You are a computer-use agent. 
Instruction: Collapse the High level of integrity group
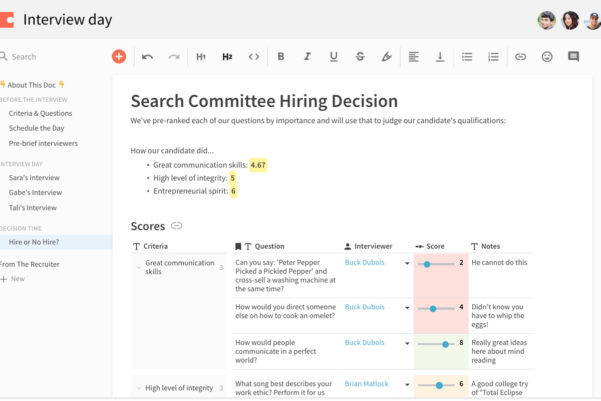click(x=138, y=388)
